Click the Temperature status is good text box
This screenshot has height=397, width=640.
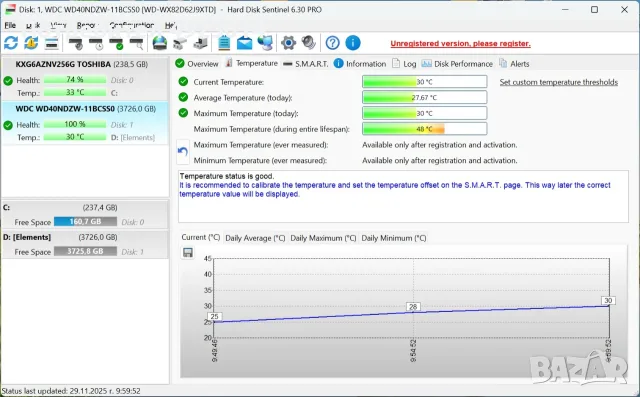click(x=403, y=197)
